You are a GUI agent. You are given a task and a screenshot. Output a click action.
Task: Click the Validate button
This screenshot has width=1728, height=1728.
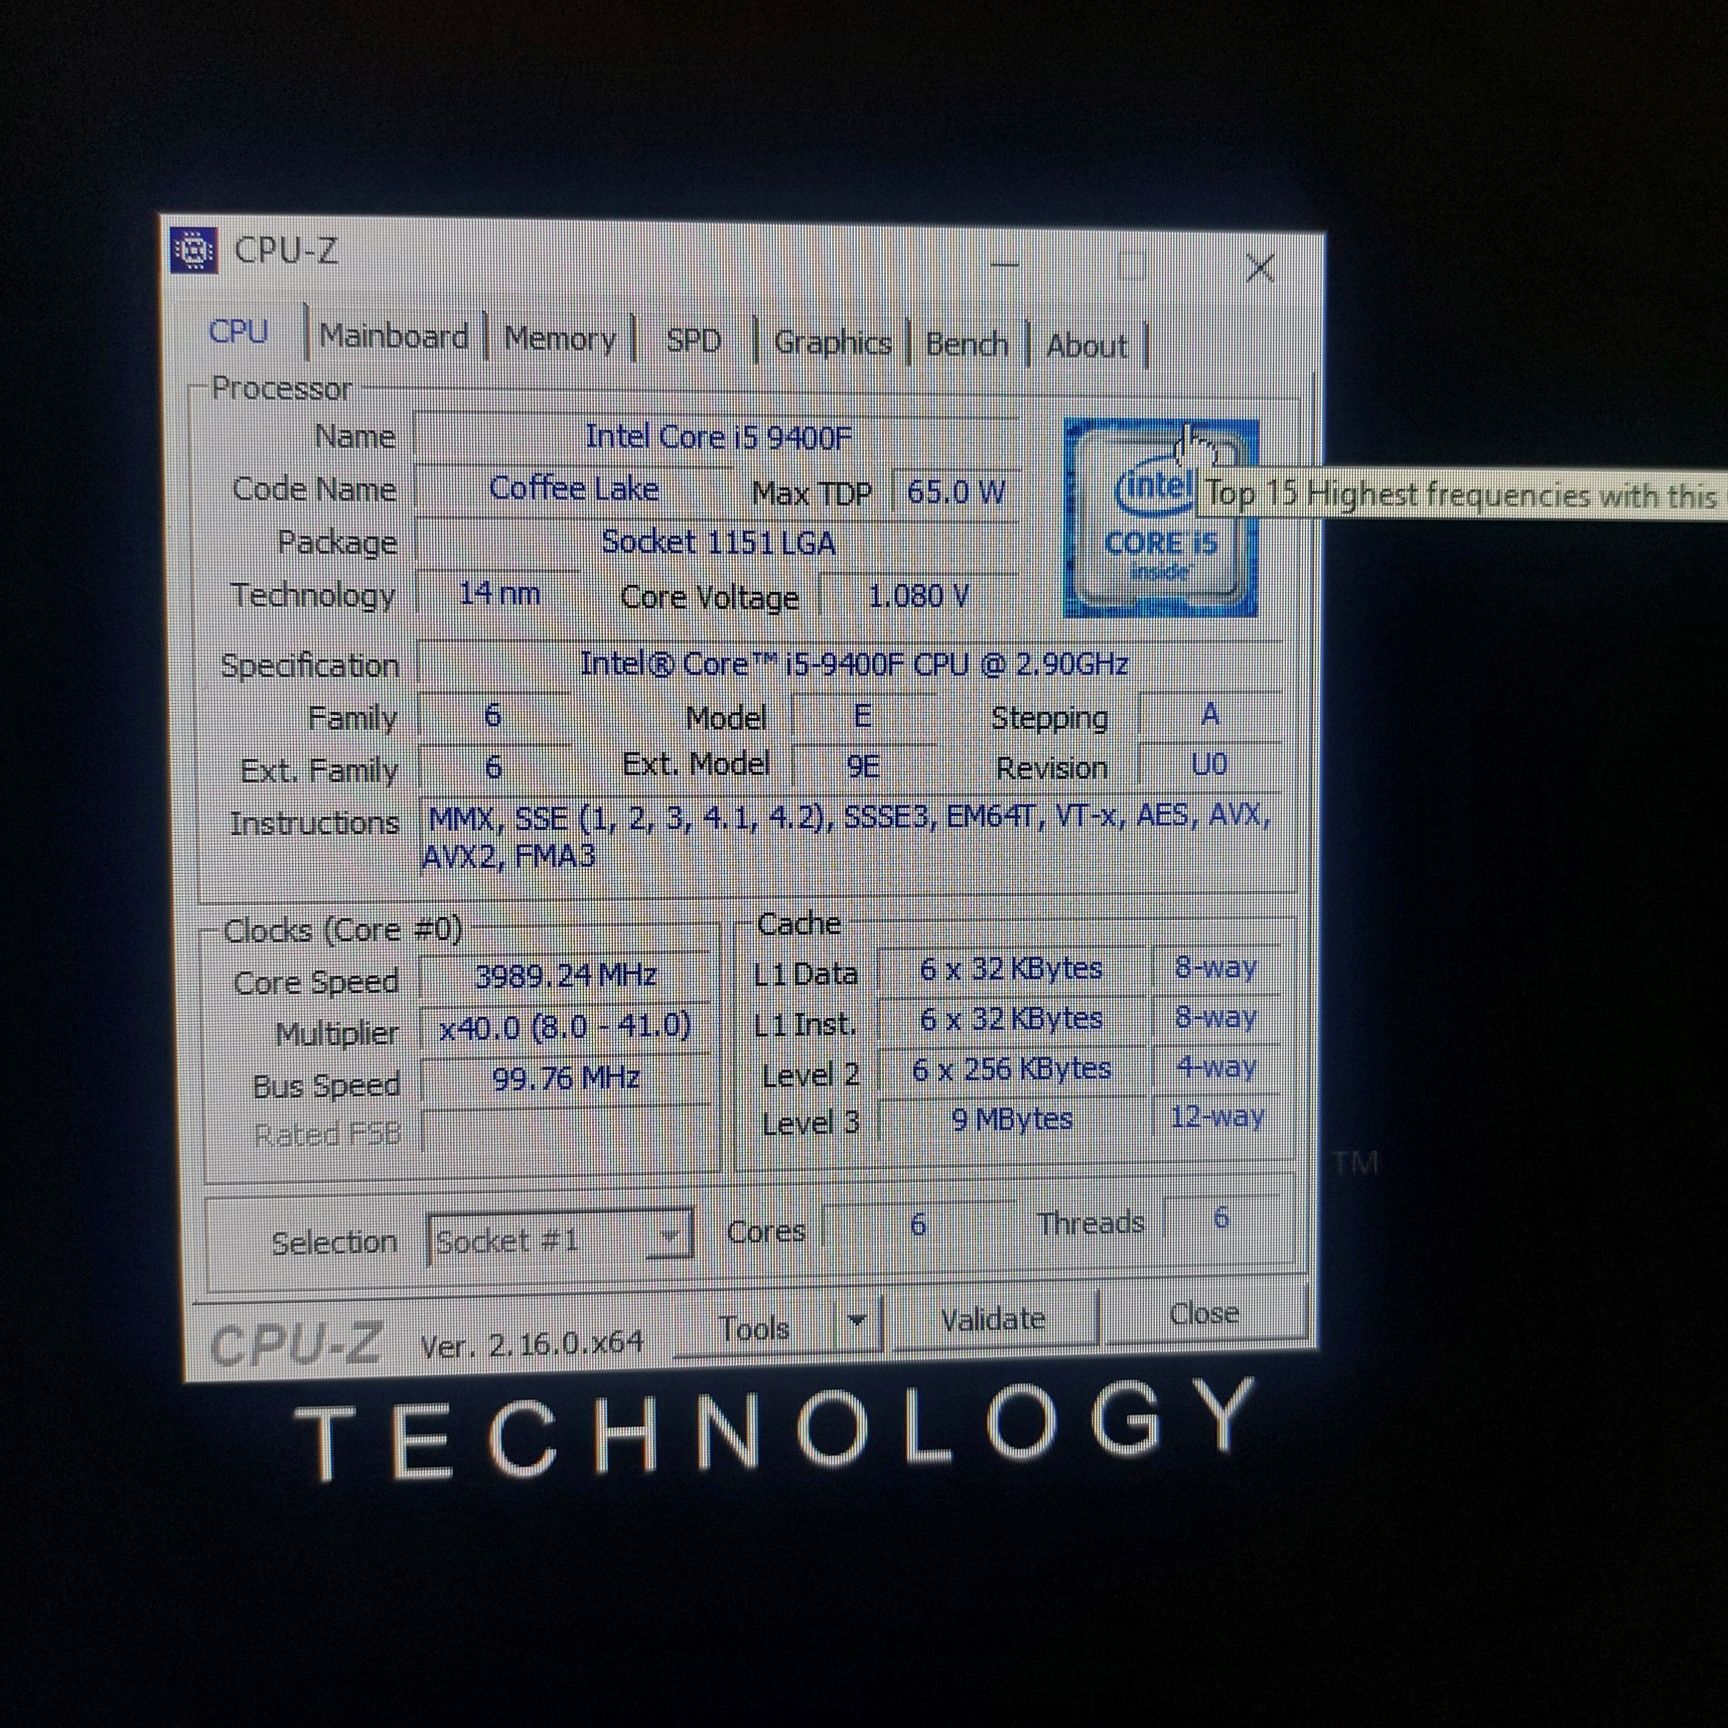994,1320
